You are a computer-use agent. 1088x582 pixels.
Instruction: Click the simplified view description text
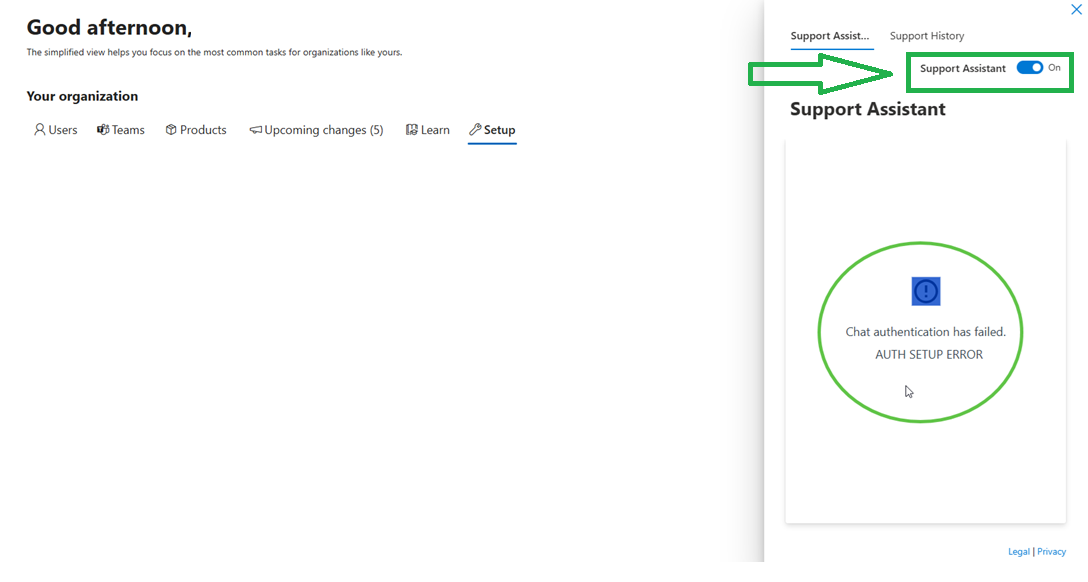[214, 52]
